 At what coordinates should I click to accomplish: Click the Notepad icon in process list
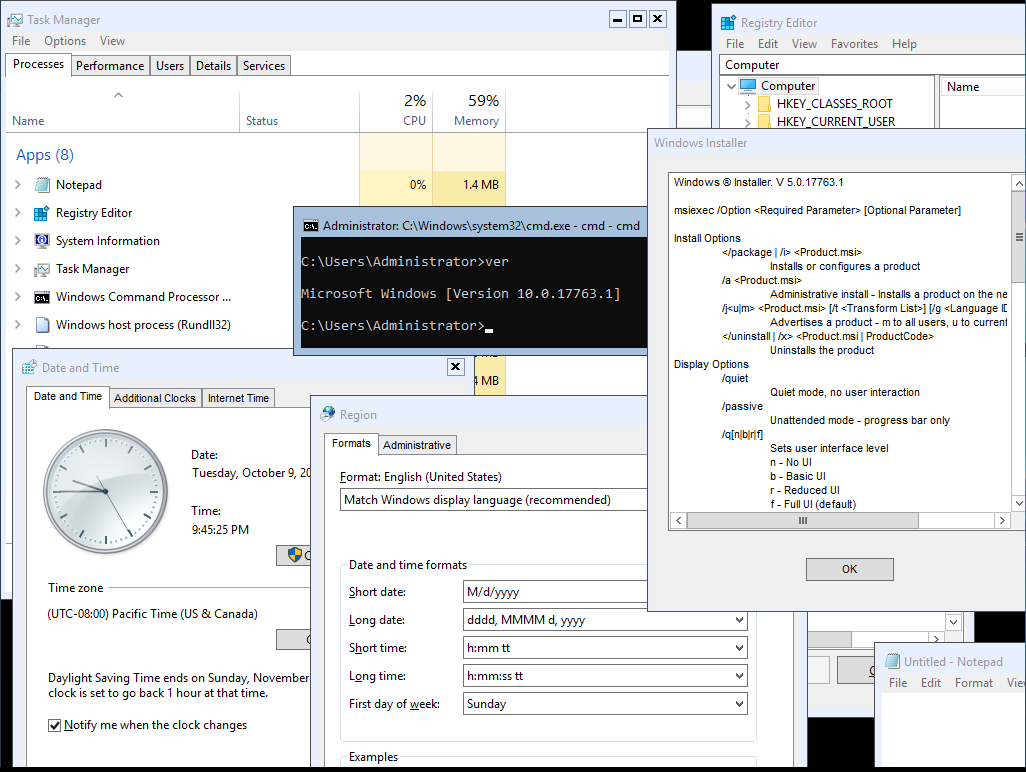42,185
